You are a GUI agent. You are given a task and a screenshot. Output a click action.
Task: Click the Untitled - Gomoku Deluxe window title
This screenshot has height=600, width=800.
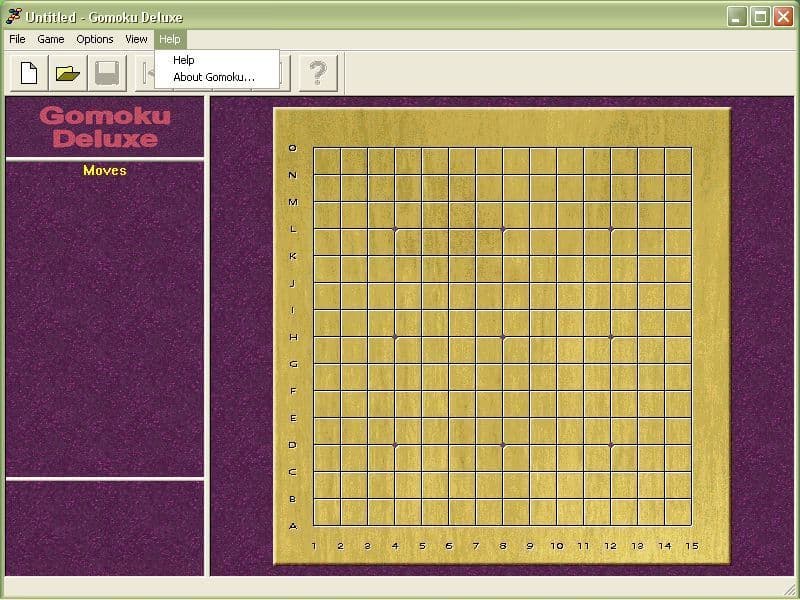coord(104,17)
